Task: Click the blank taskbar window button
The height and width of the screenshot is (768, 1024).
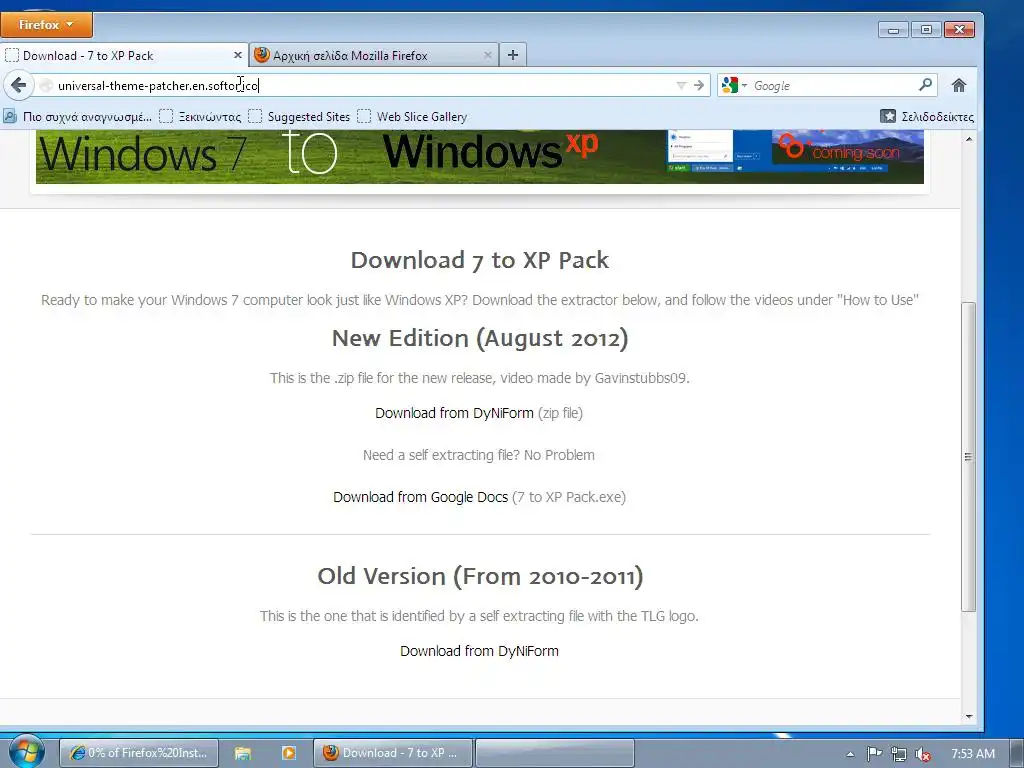Action: 555,753
